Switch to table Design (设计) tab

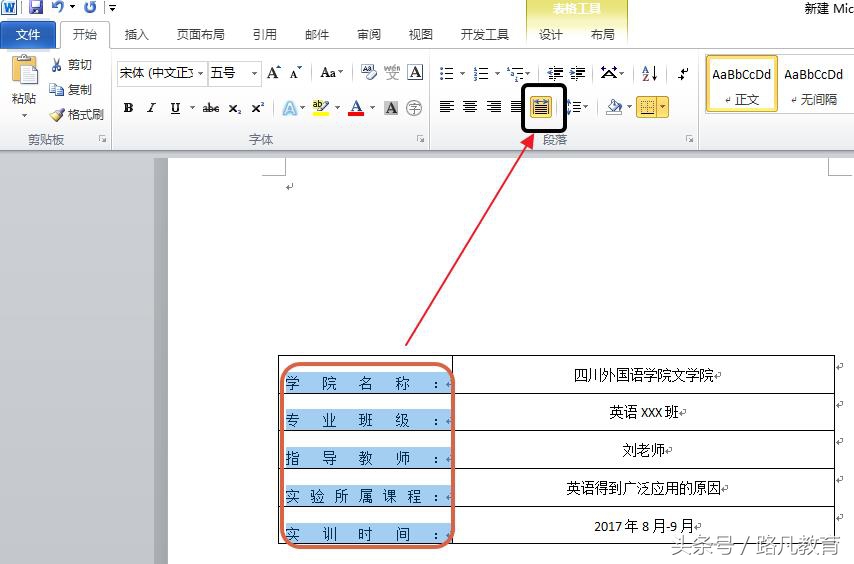click(x=551, y=35)
